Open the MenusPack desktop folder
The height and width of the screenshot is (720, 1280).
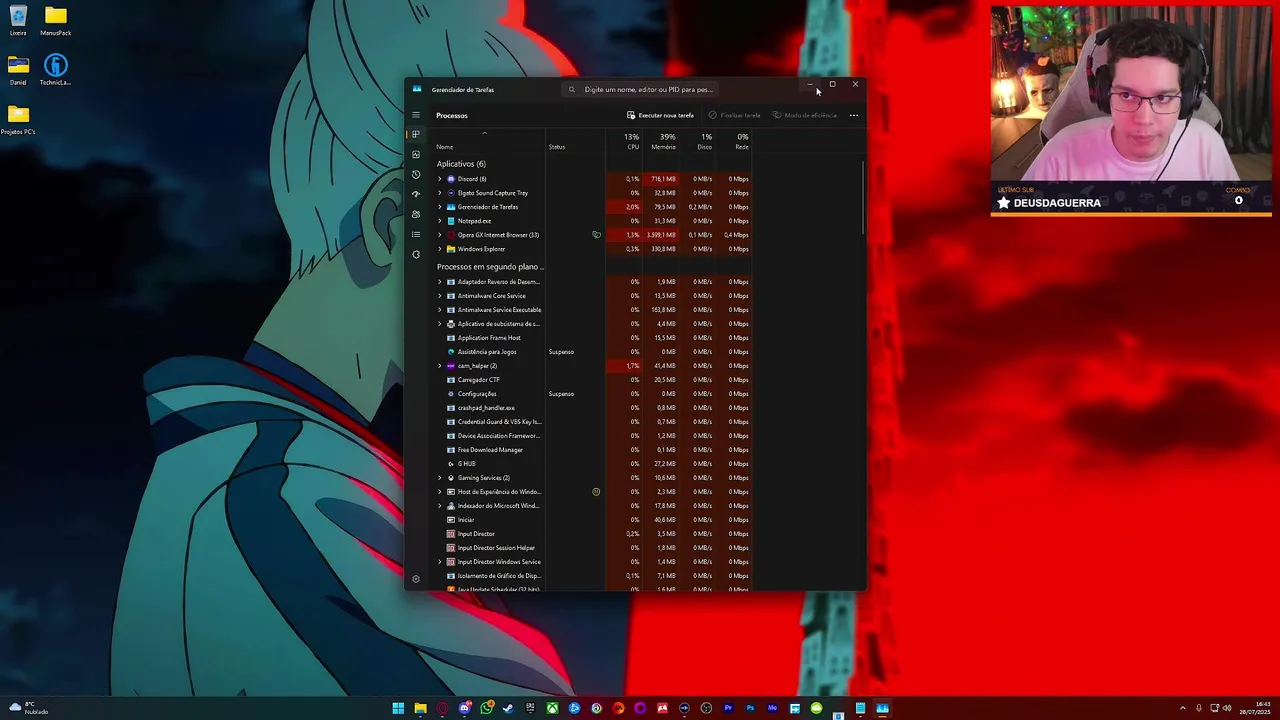click(56, 20)
